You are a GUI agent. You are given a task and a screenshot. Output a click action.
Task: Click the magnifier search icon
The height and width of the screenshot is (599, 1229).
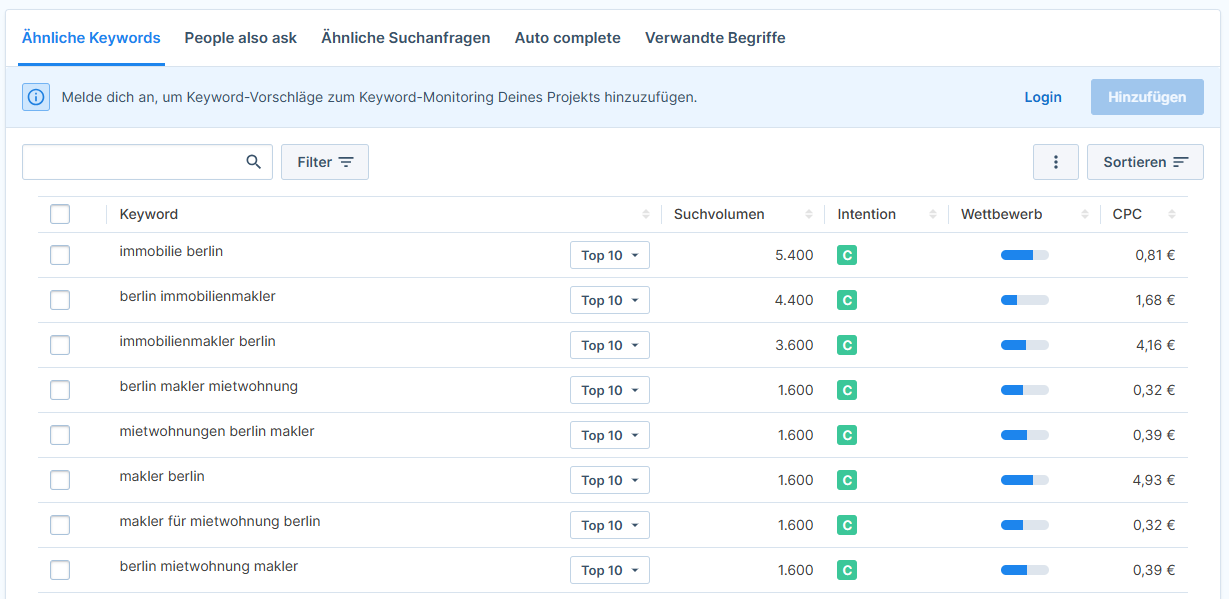(254, 162)
